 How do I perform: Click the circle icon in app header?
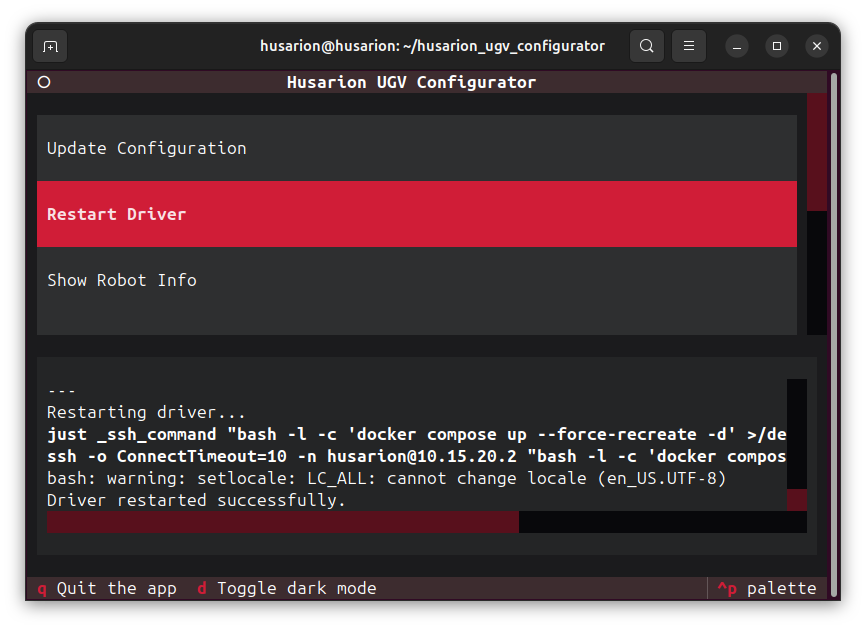tap(44, 82)
